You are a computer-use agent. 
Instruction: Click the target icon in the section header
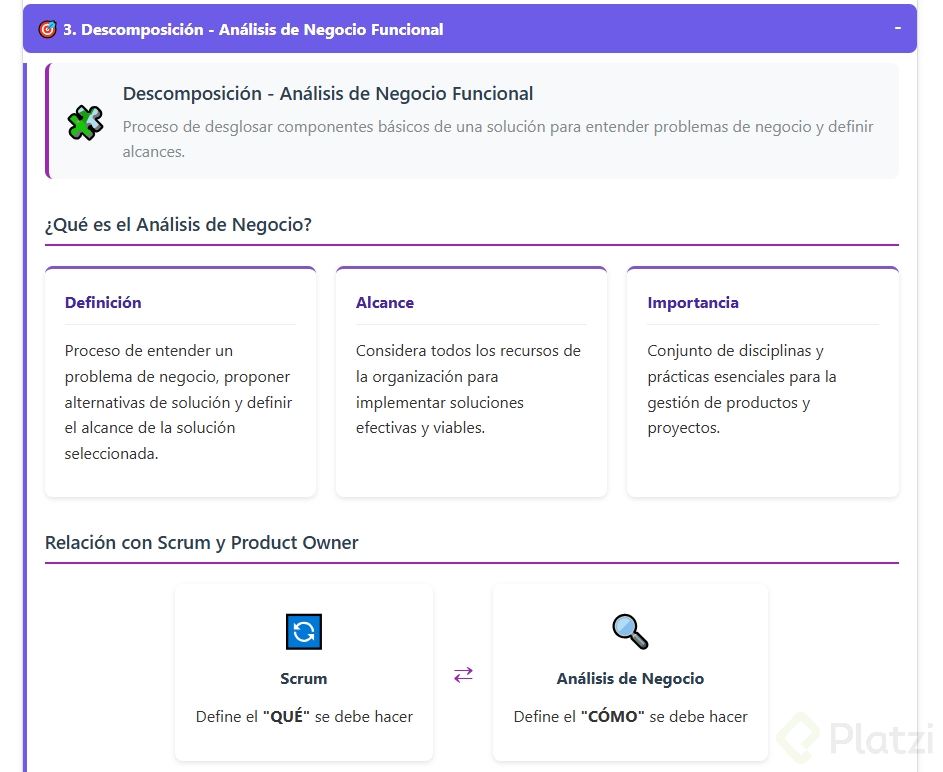coord(47,30)
